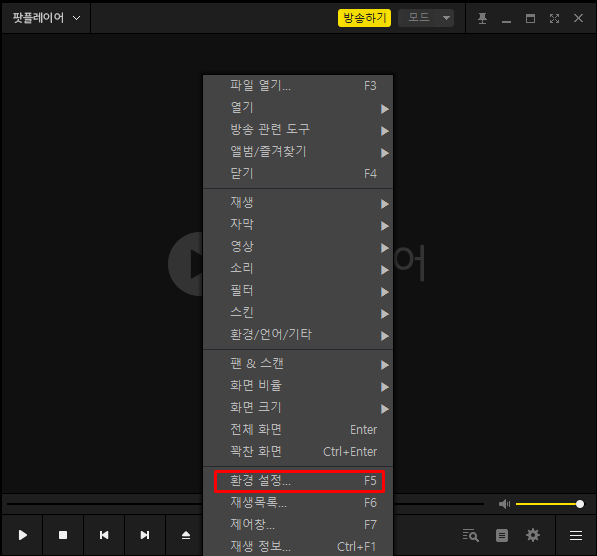Adjust the yellow volume slider
Image resolution: width=597 pixels, height=556 pixels.
[x=549, y=504]
